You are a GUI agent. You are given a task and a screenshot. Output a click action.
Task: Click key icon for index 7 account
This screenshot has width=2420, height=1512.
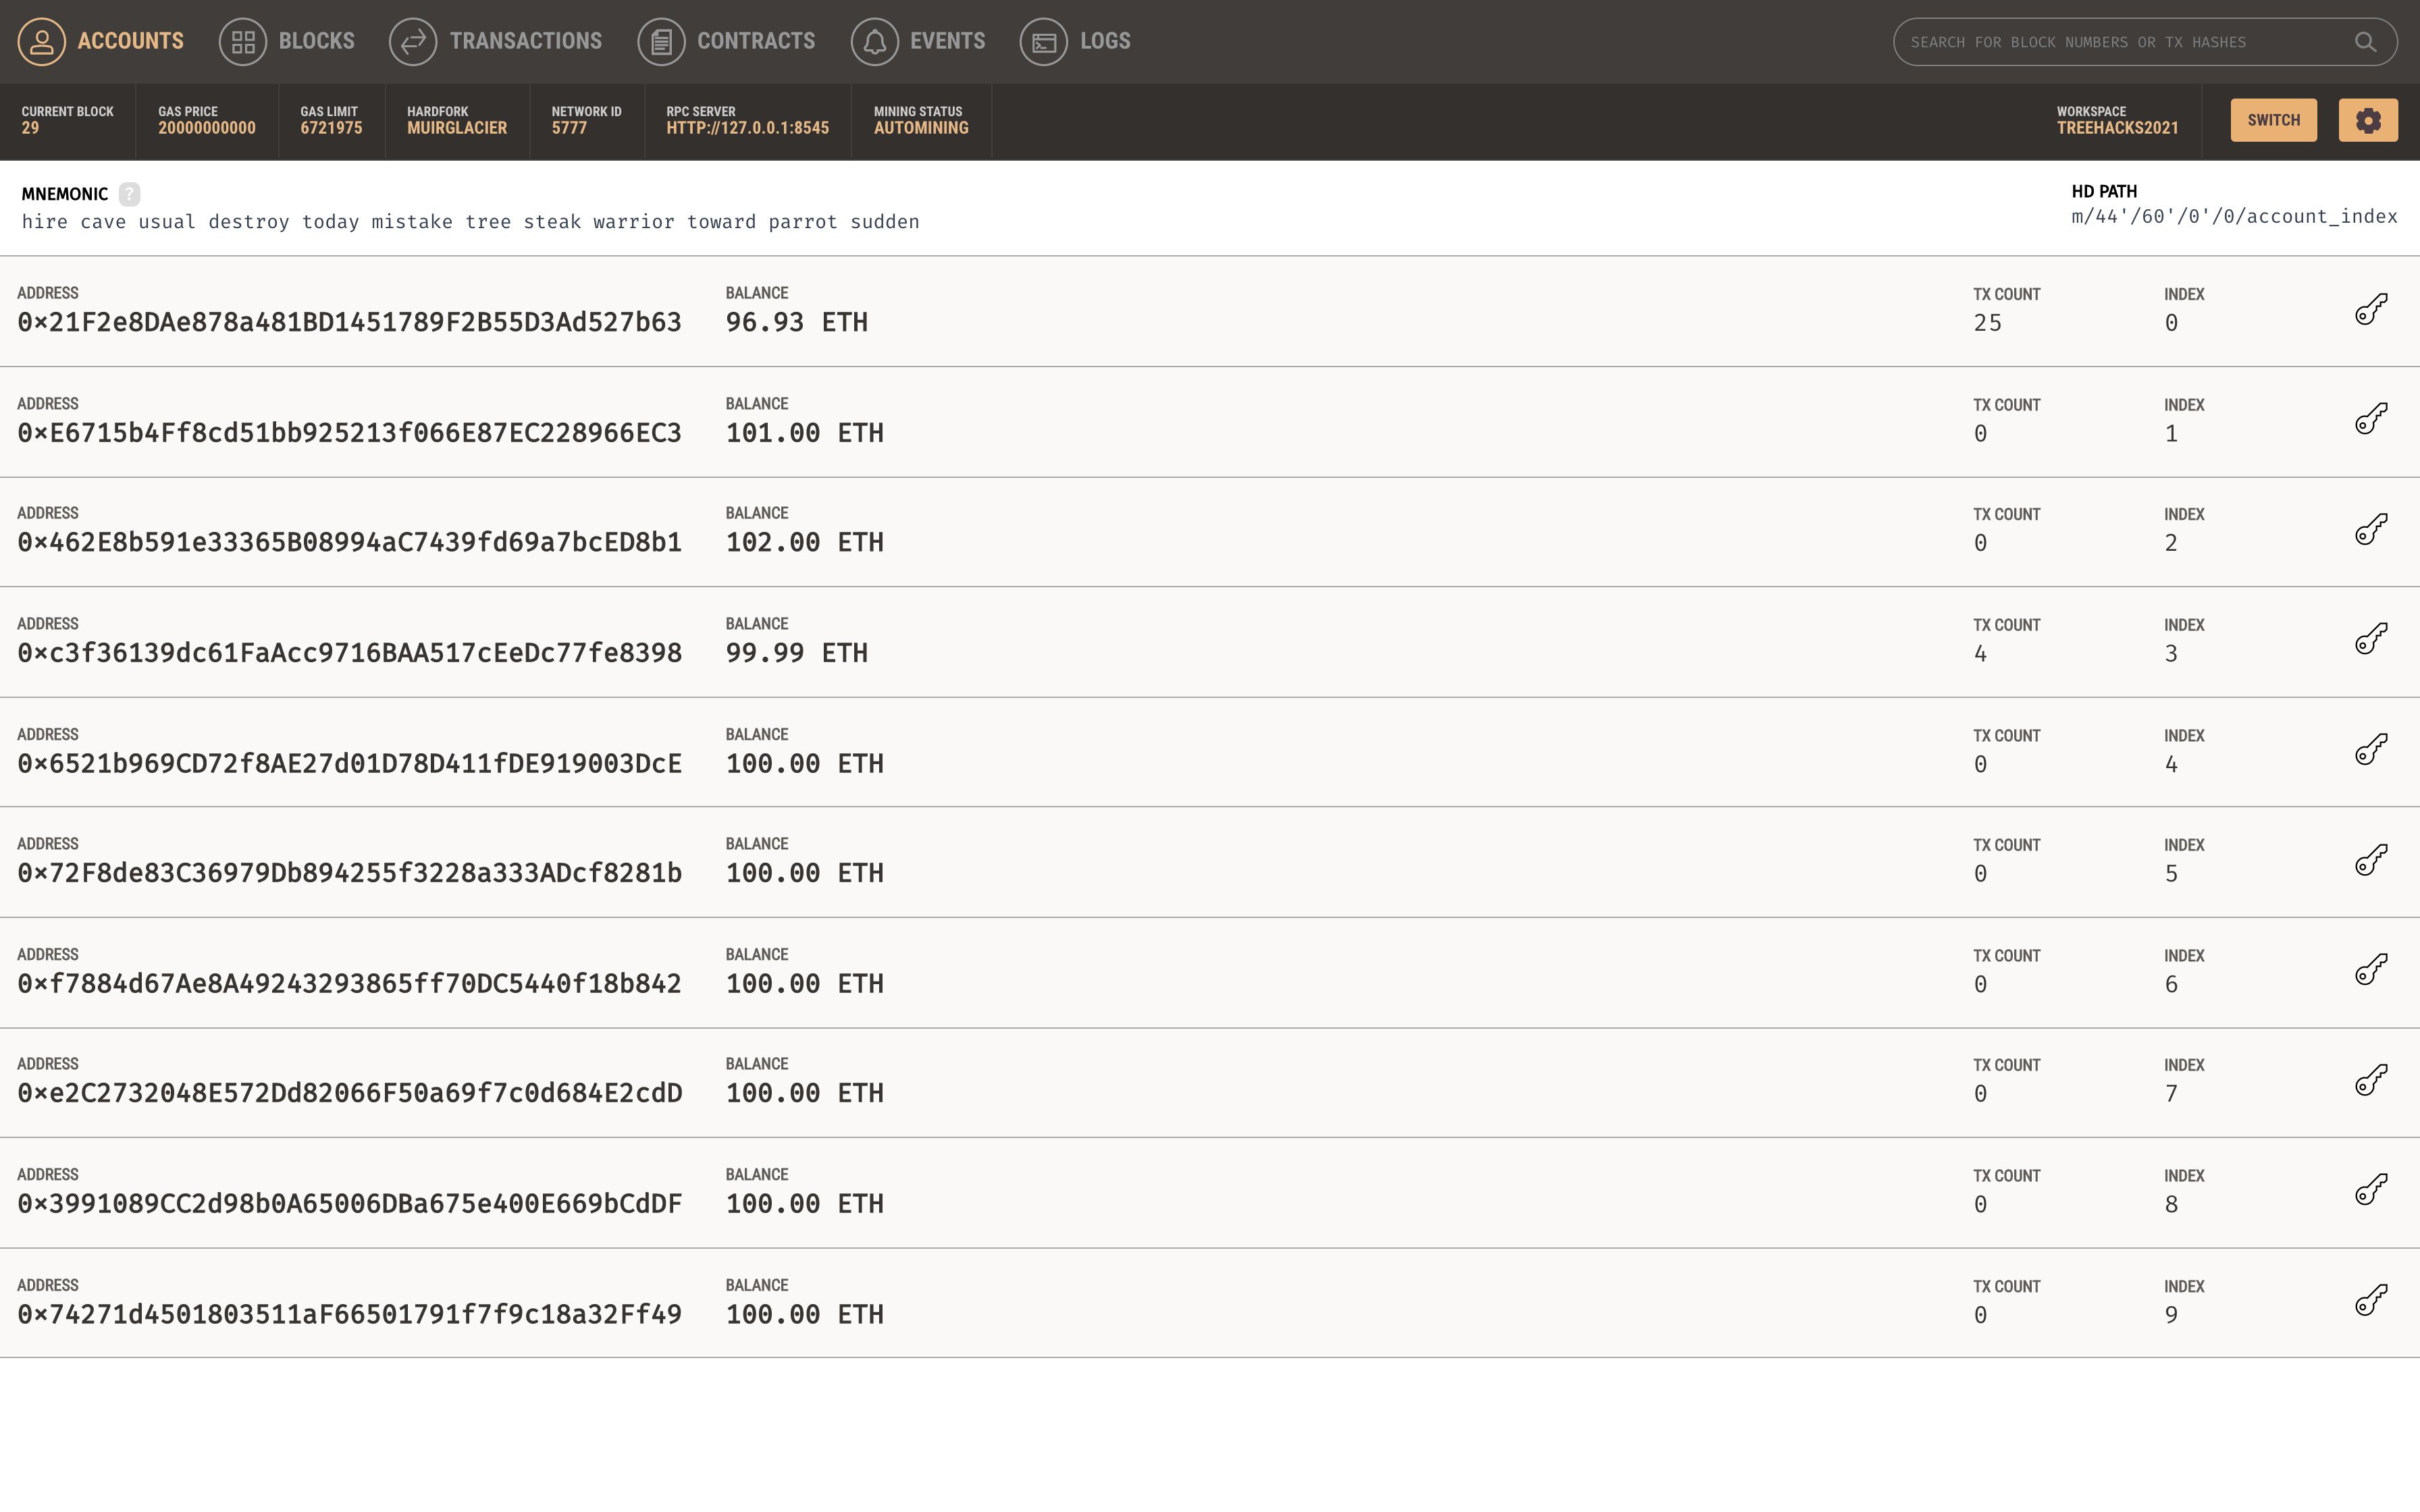(x=2370, y=1080)
